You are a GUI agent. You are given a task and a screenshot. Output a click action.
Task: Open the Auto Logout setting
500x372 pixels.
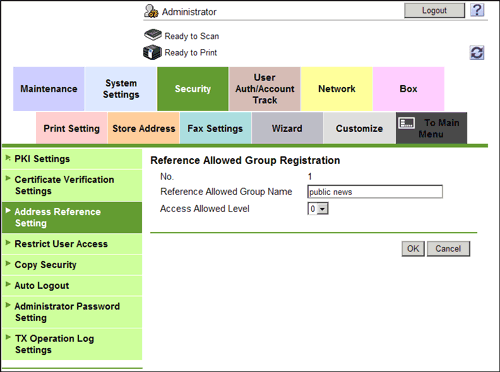[72, 286]
